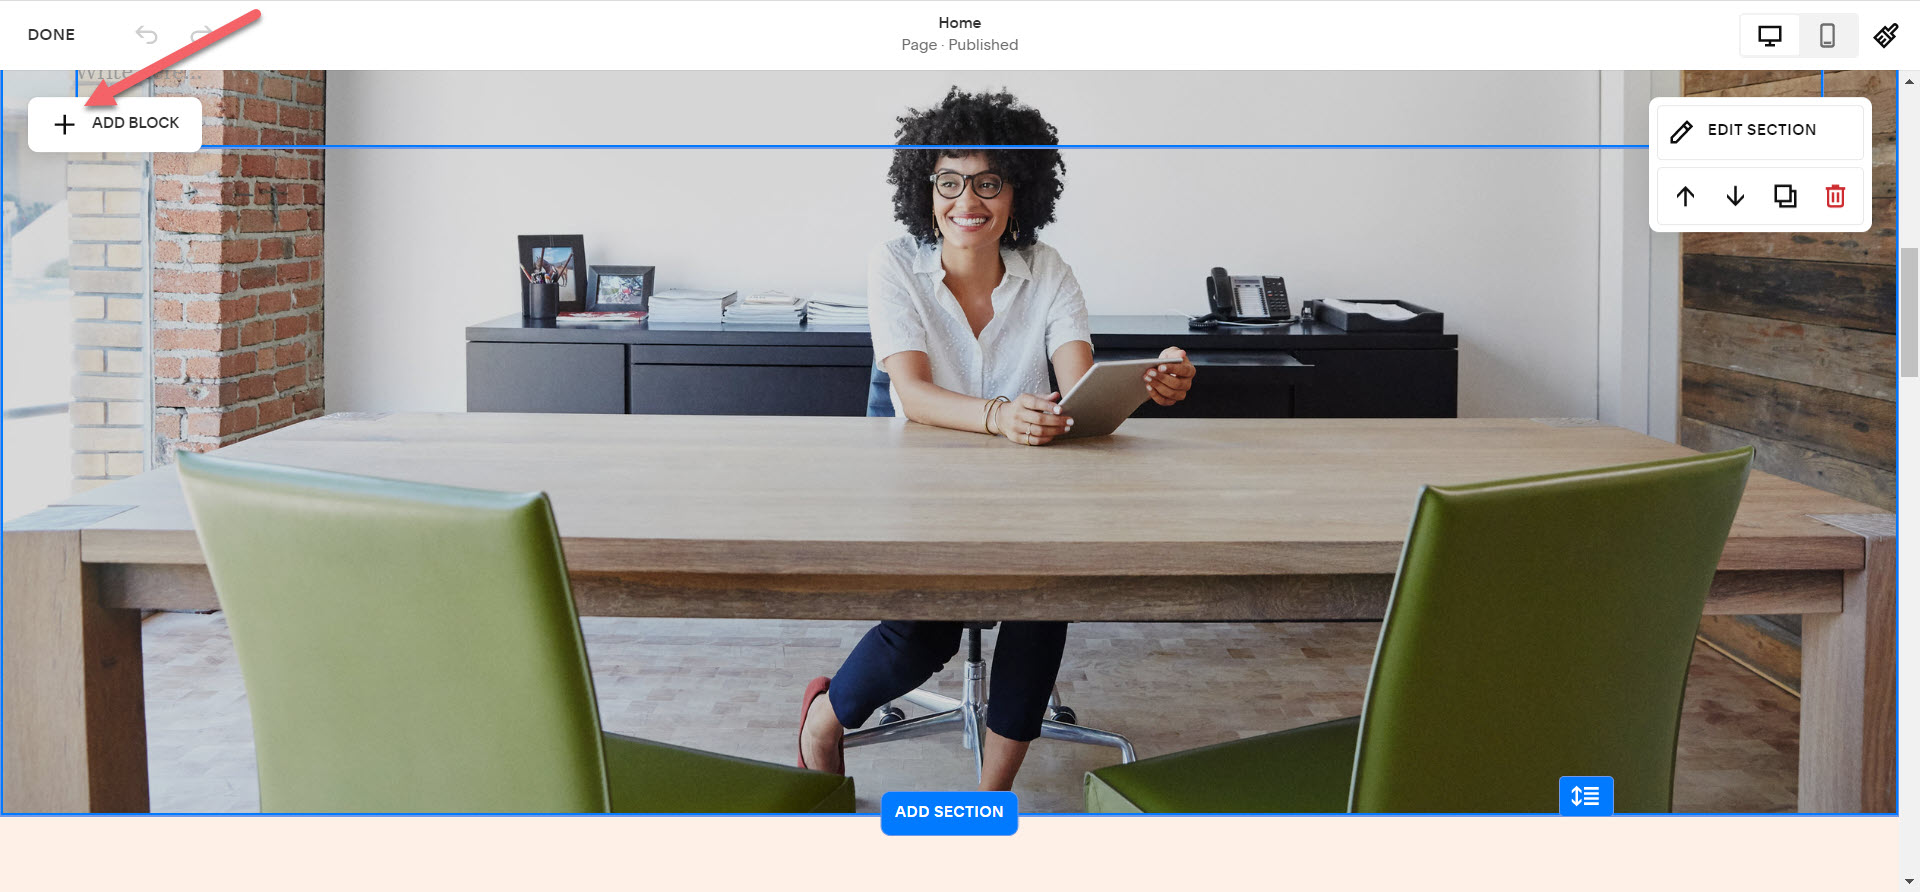1920x892 pixels.
Task: Move the section up with the up arrow
Action: pos(1685,196)
